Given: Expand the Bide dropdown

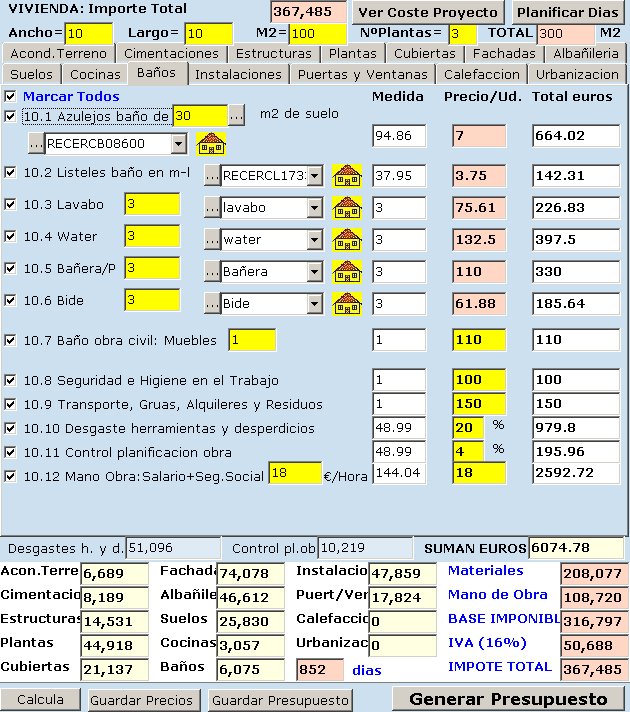Looking at the screenshot, I should pos(314,303).
